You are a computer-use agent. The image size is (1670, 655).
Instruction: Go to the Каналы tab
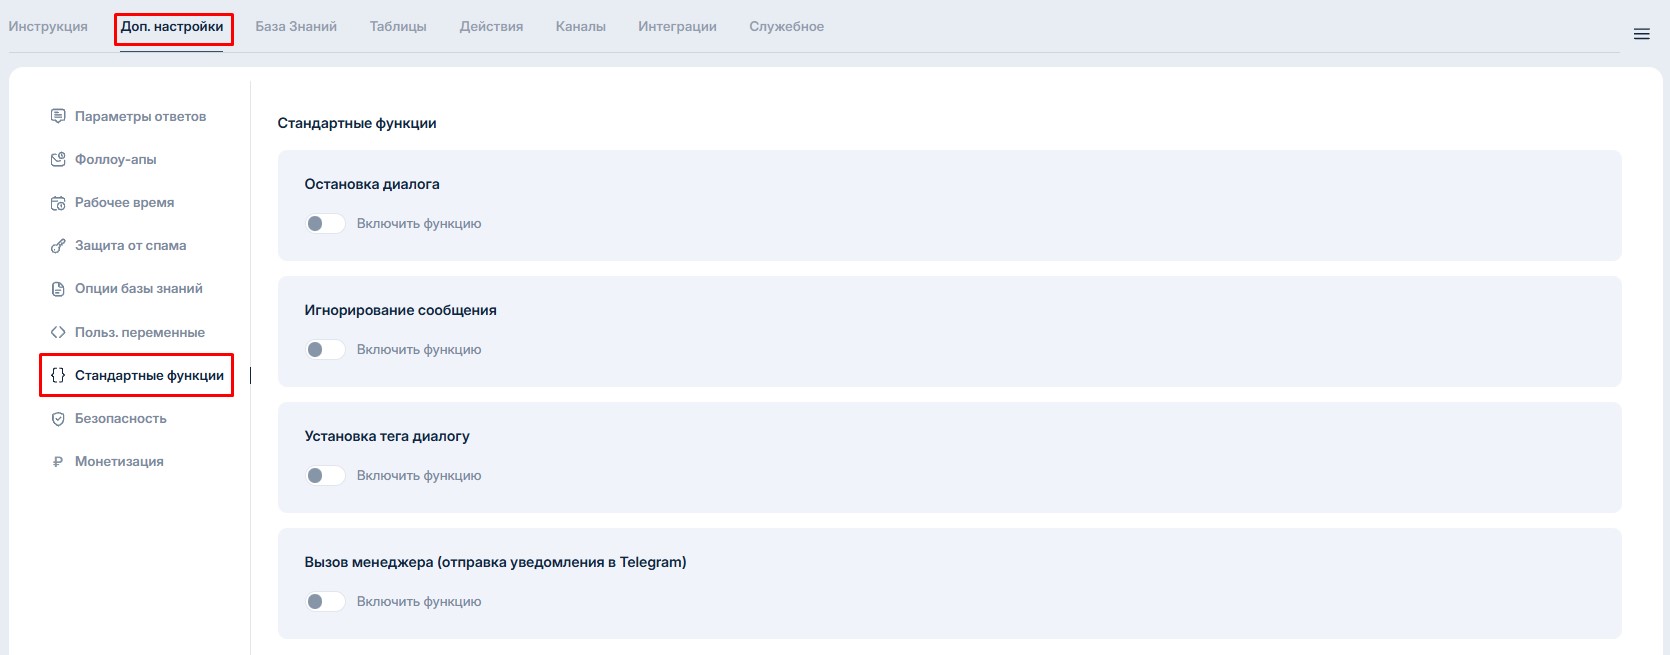coord(580,27)
